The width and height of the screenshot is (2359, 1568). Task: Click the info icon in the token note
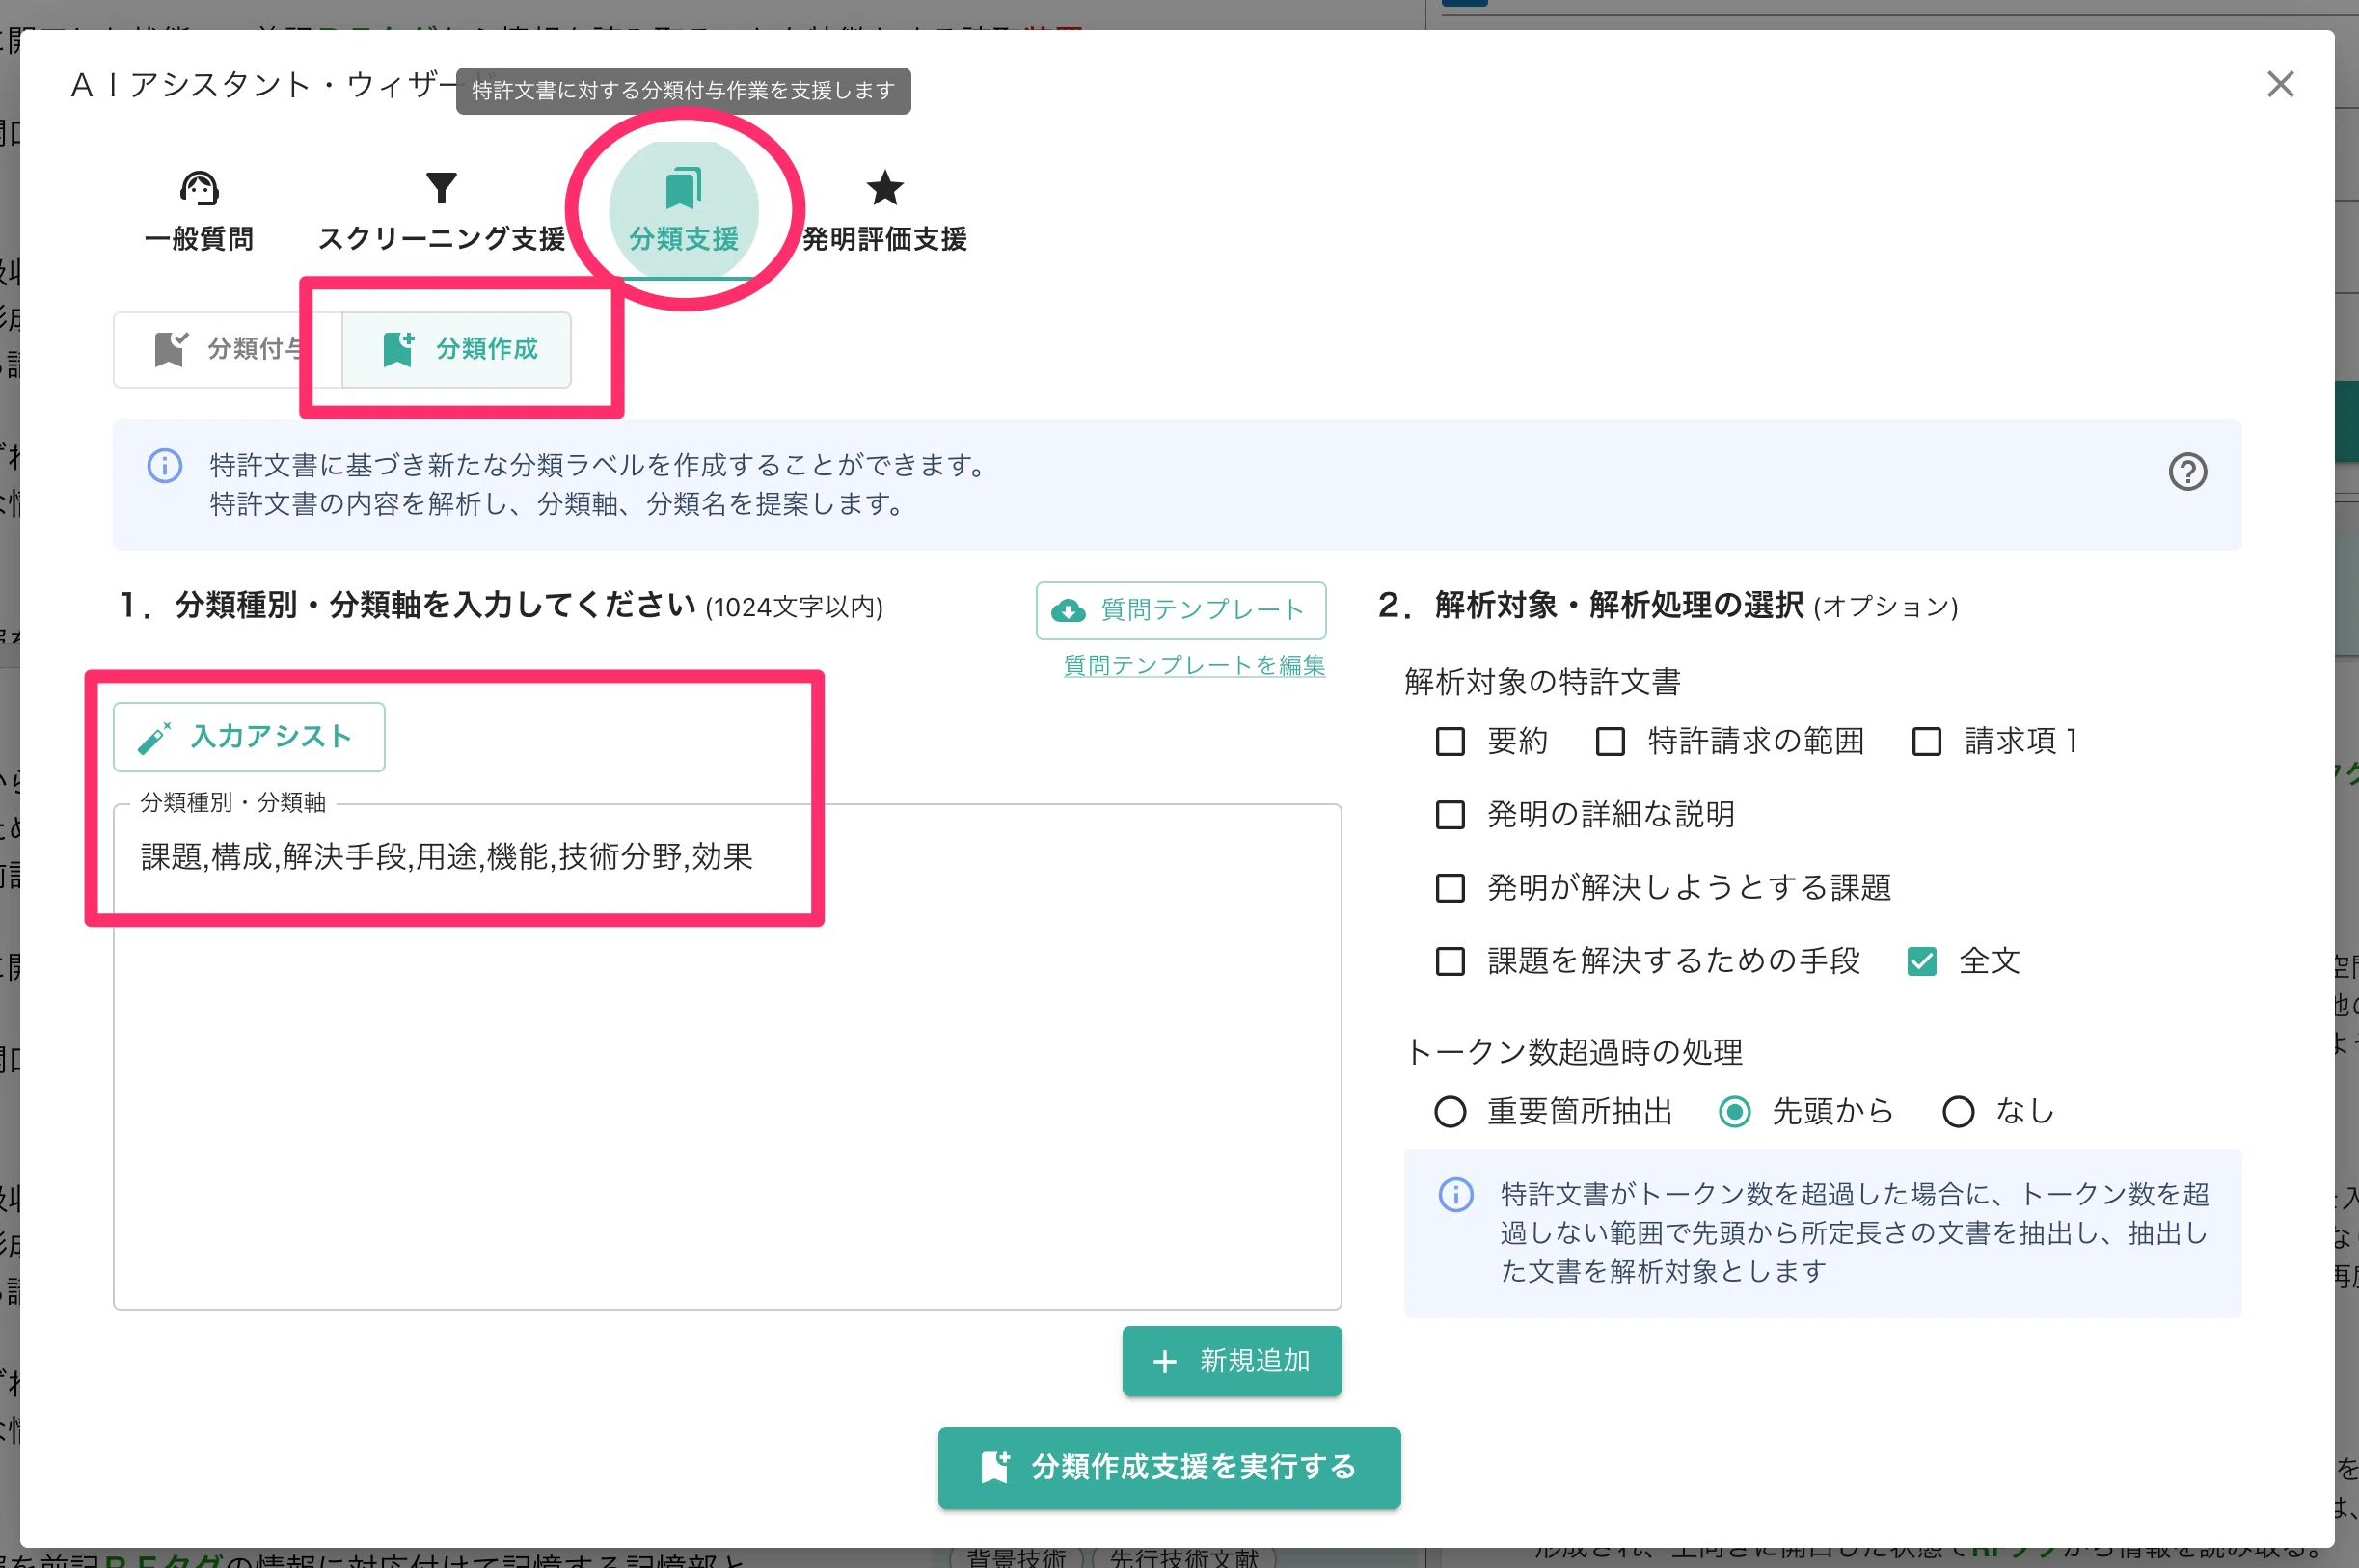click(1455, 1194)
